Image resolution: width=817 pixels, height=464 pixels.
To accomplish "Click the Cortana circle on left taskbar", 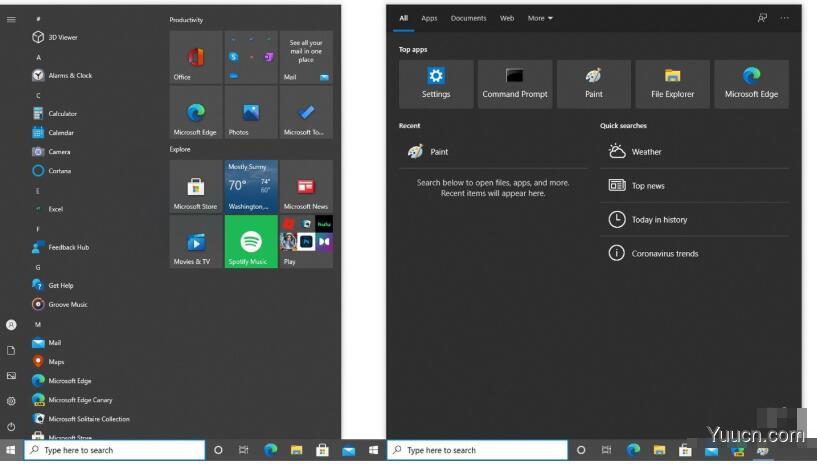I will click(218, 450).
